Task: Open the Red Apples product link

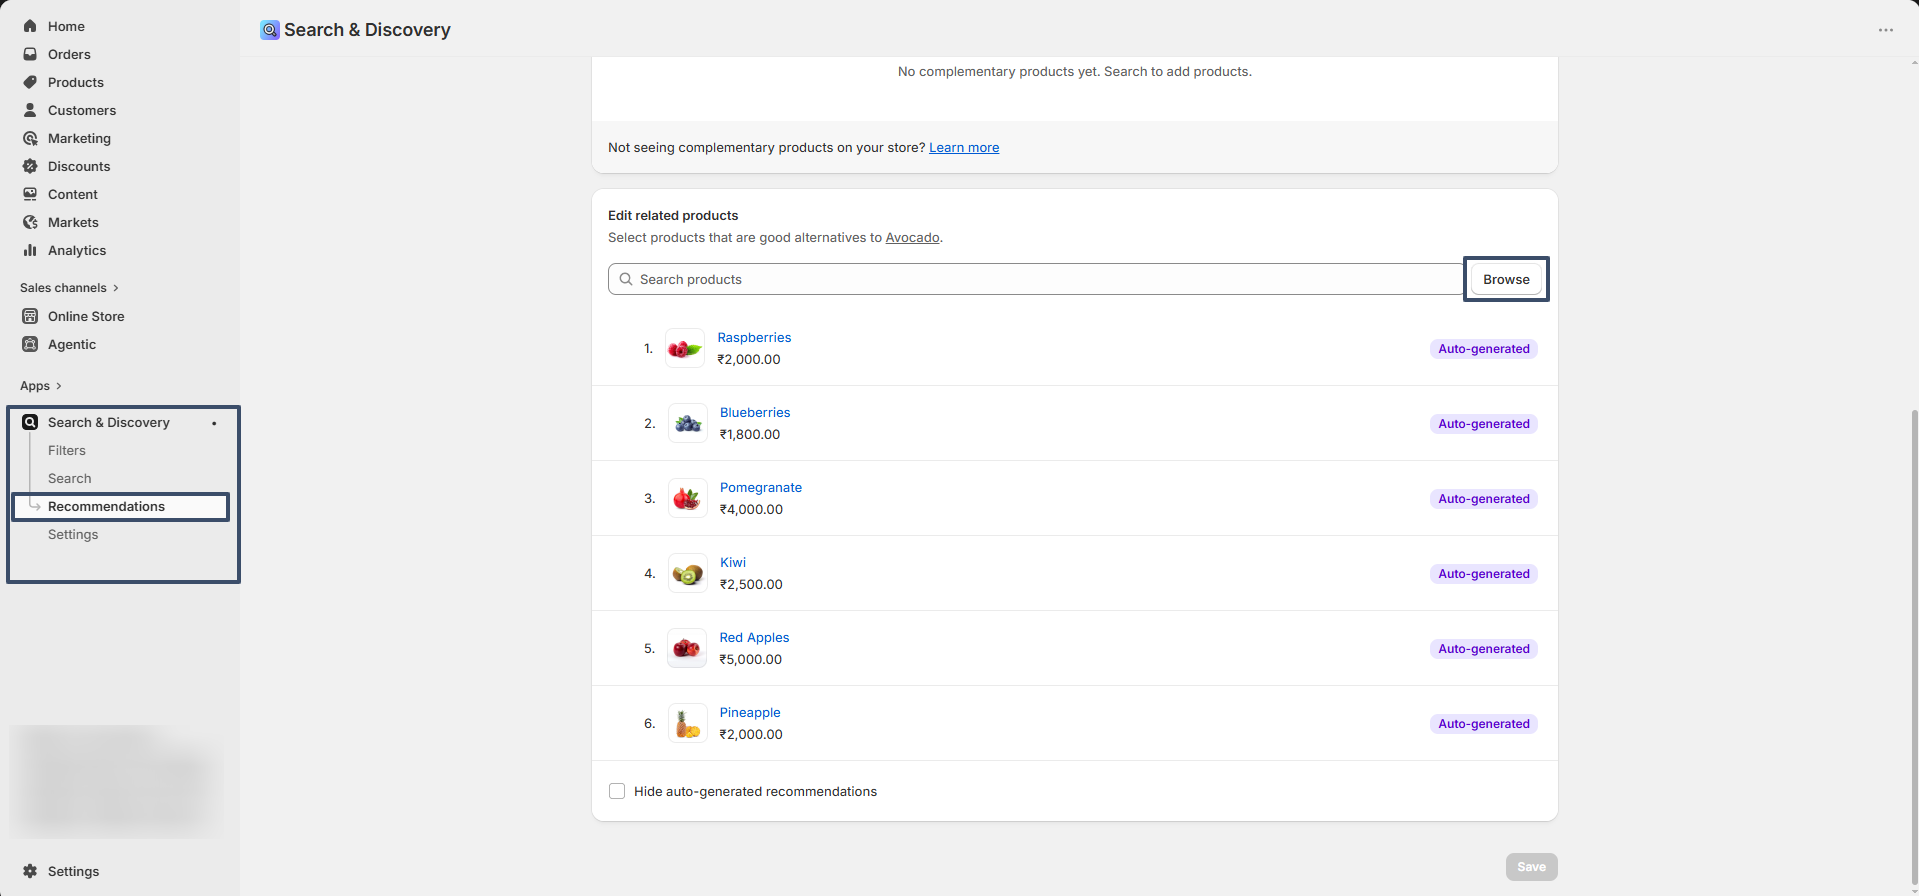Action: [754, 637]
